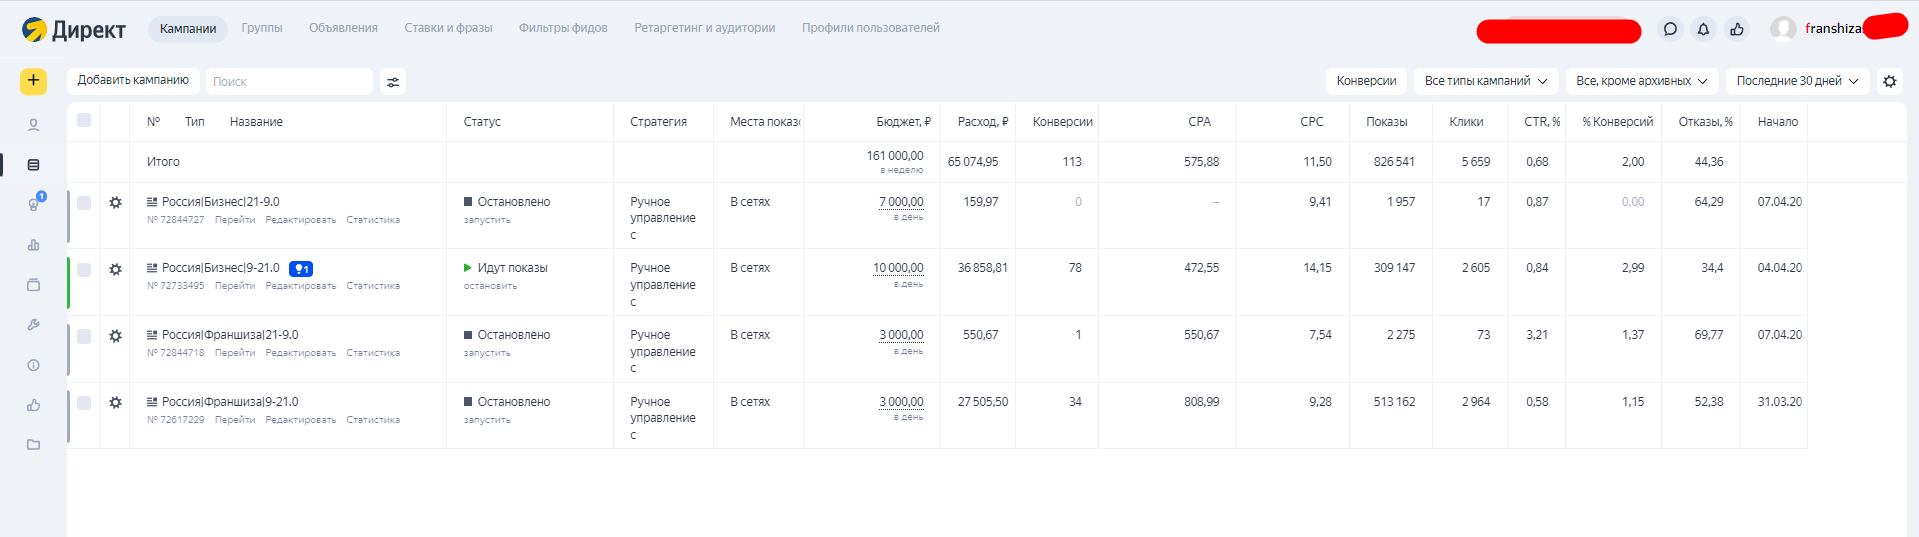This screenshot has height=537, width=1919.
Task: Open recommendations lightbulb icon in sidebar
Action: click(x=34, y=204)
